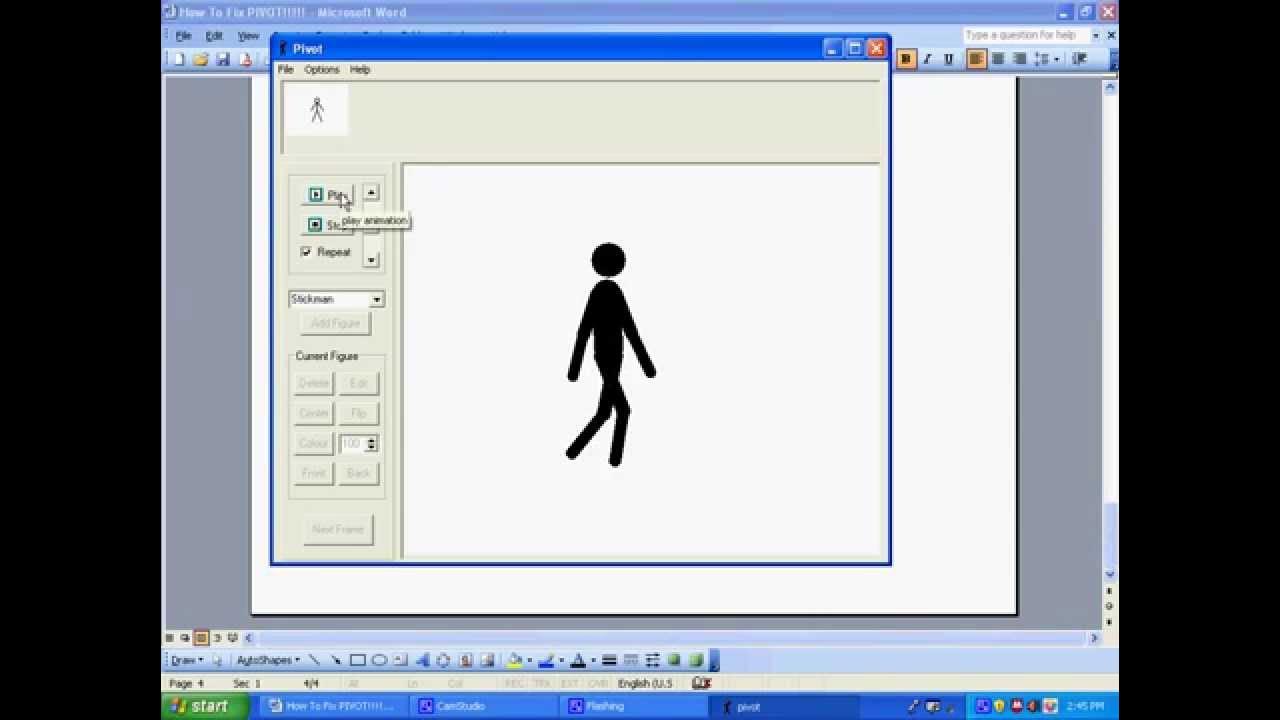
Task: Toggle Underline formatting in Word
Action: 948,60
